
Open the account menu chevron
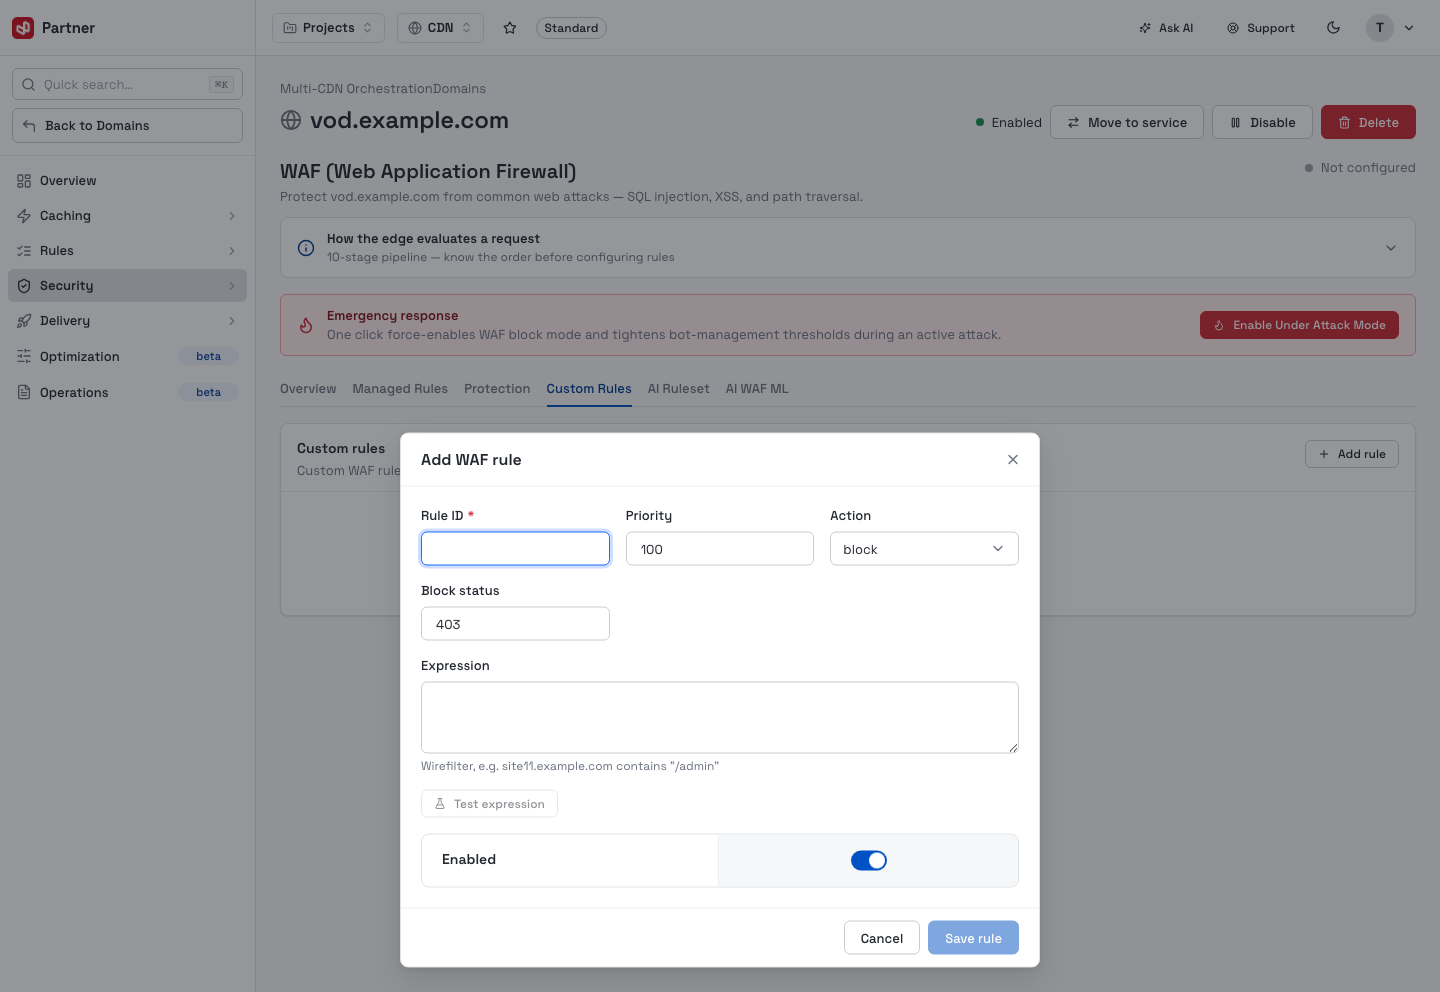coord(1409,28)
